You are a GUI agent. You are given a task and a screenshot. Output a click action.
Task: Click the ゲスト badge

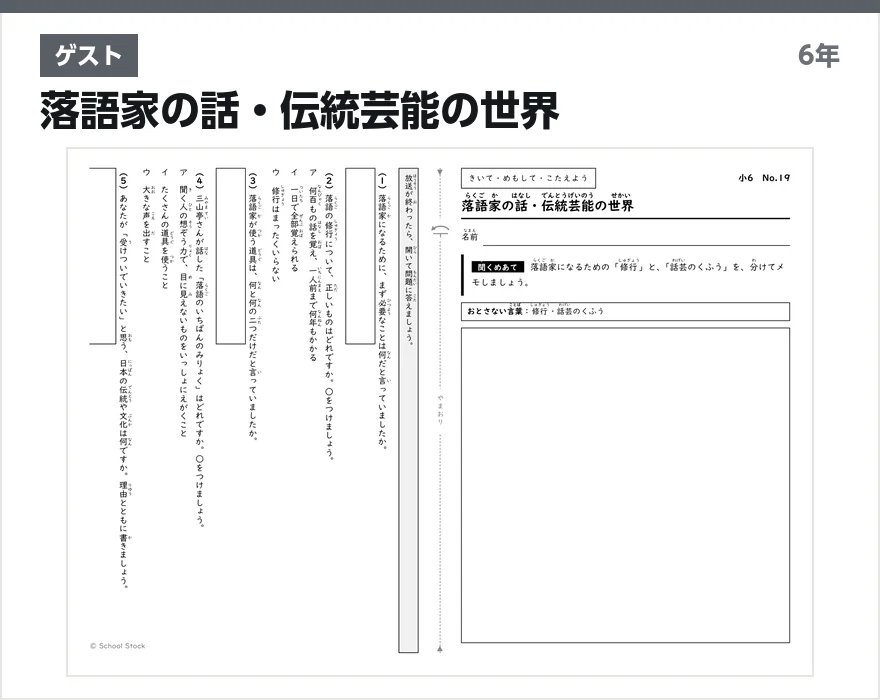click(x=89, y=56)
